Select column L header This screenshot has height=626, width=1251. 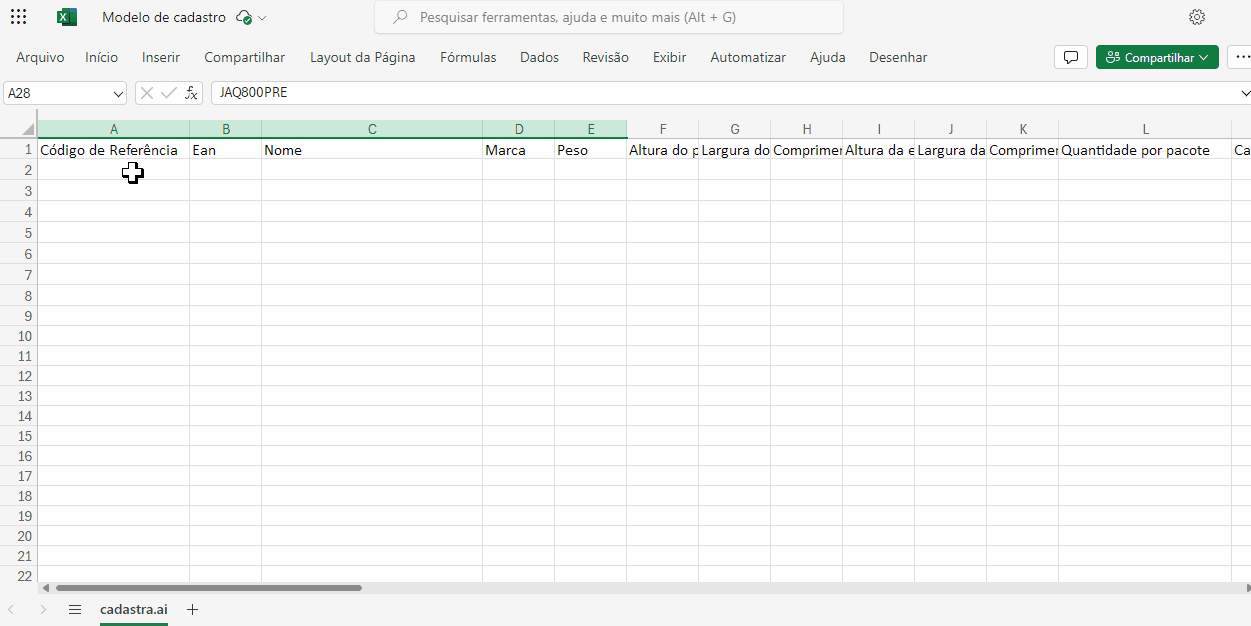1145,129
